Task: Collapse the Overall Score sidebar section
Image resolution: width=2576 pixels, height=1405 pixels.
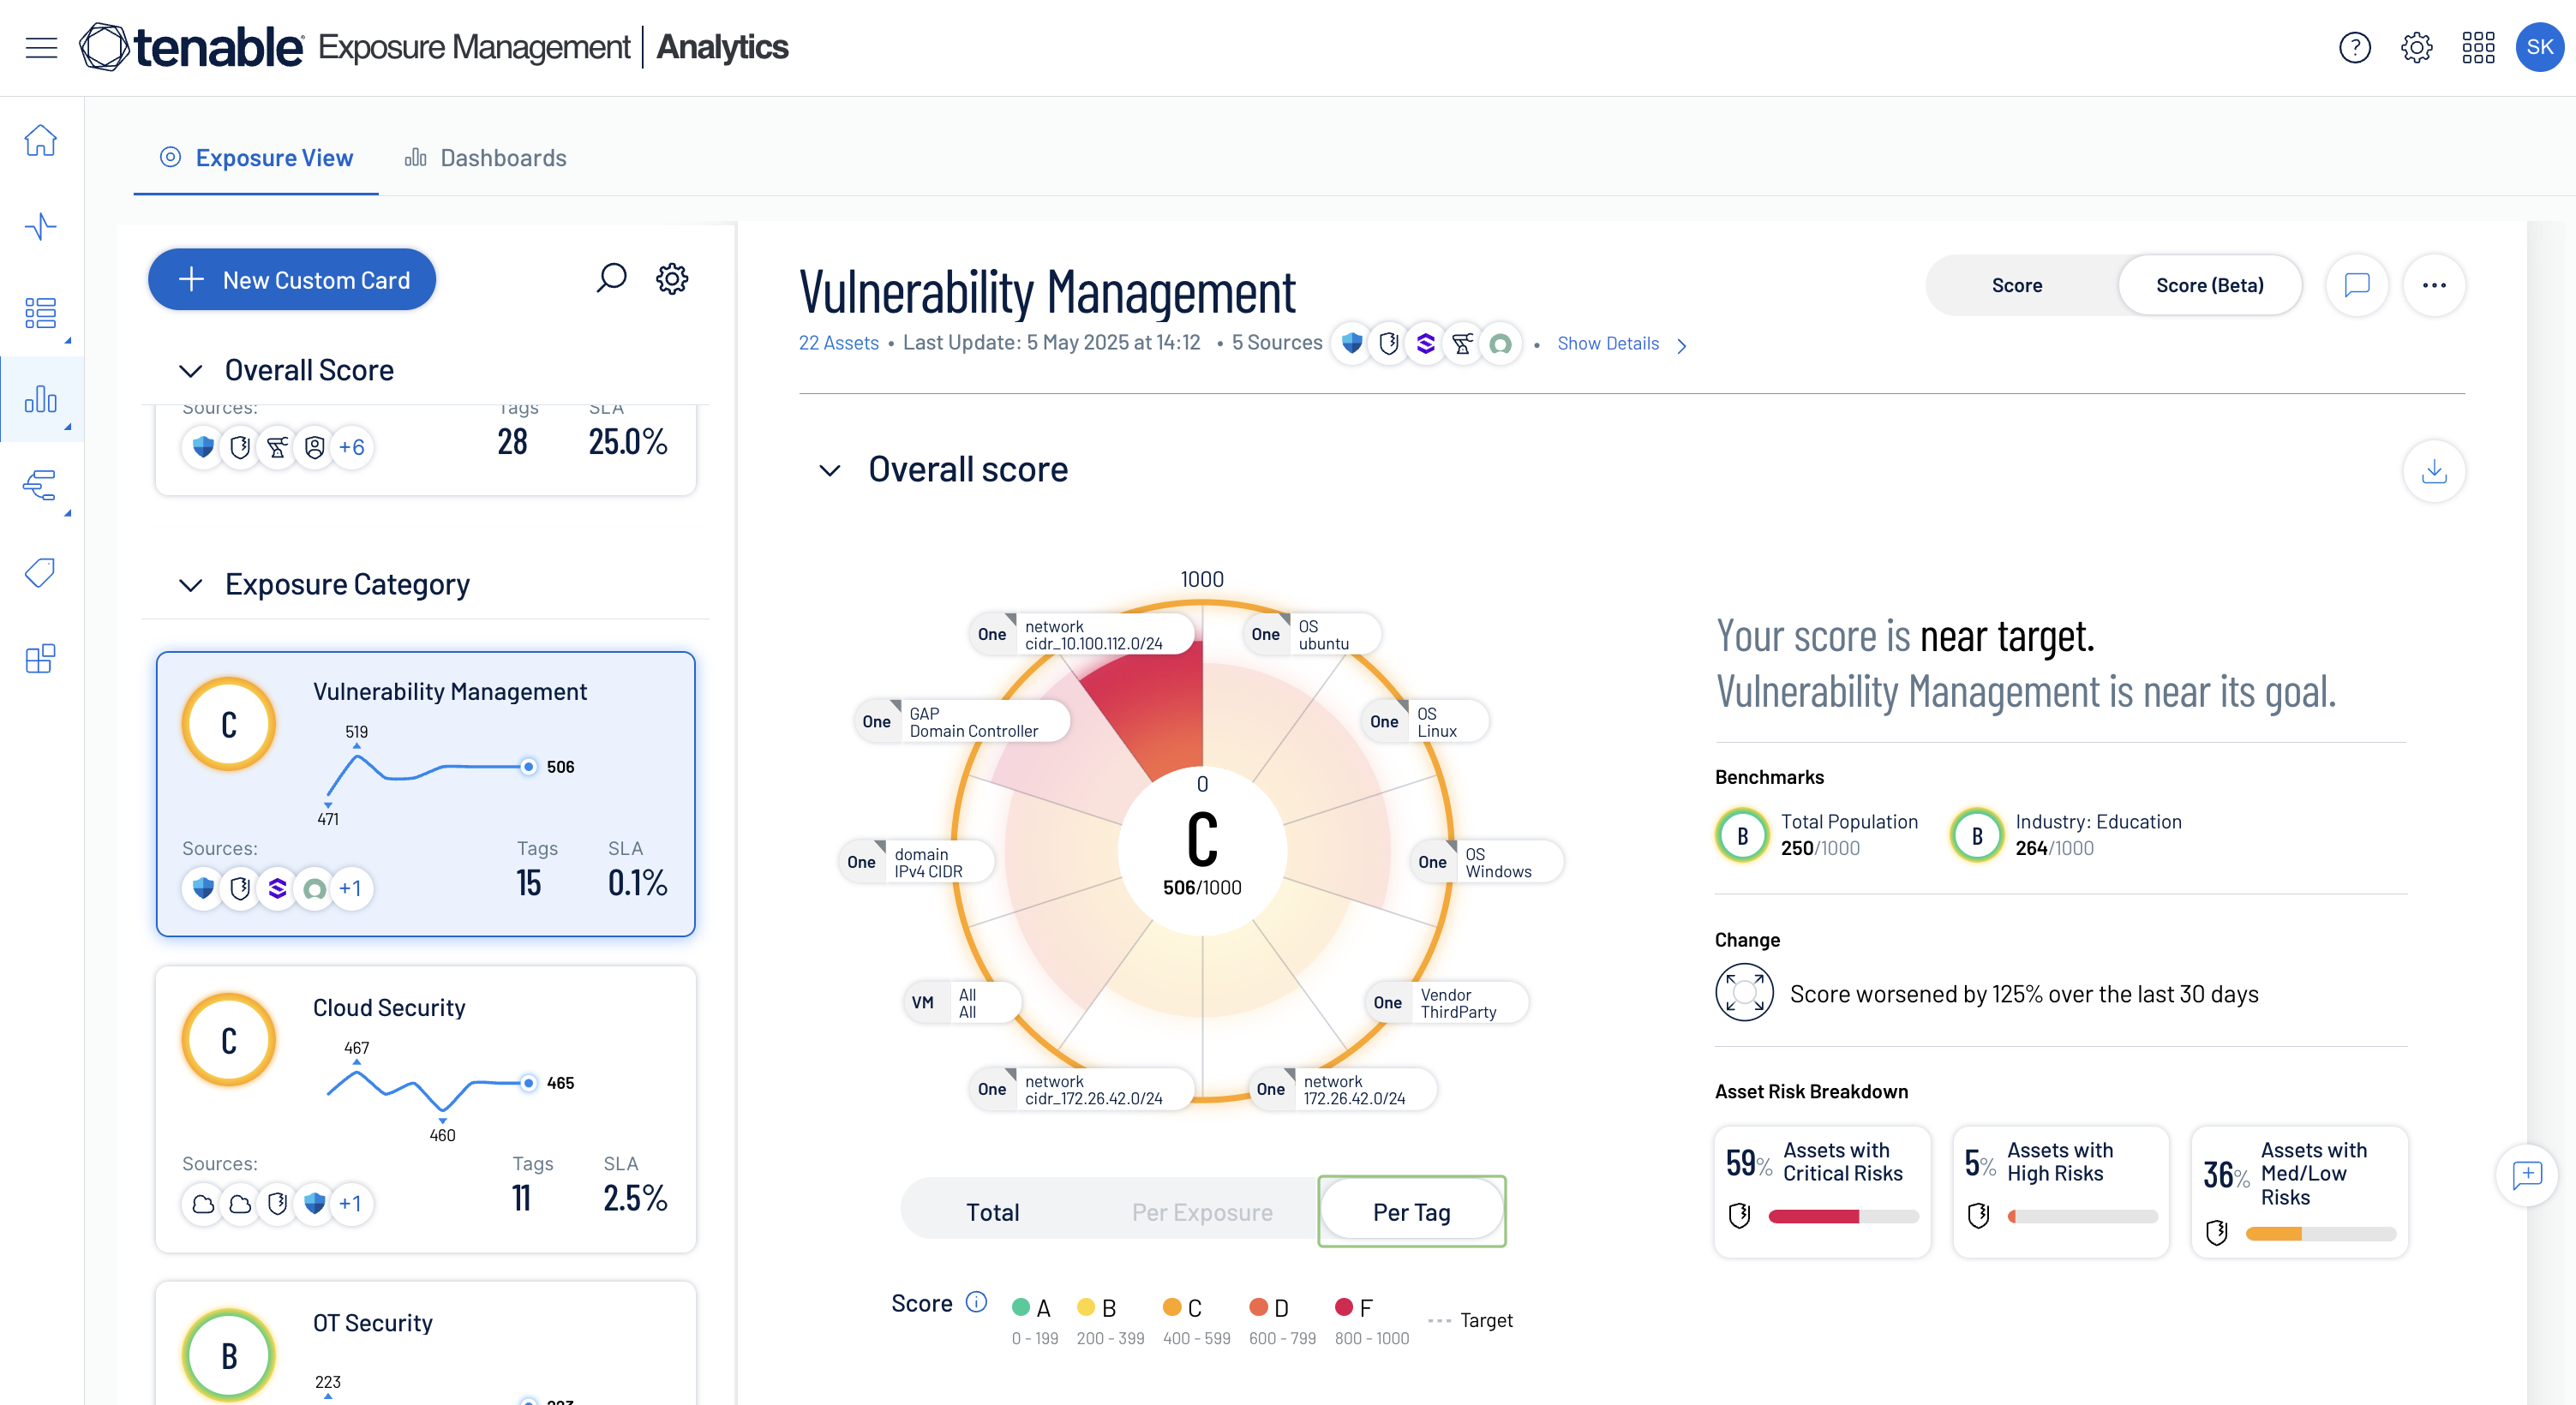Action: (x=190, y=371)
